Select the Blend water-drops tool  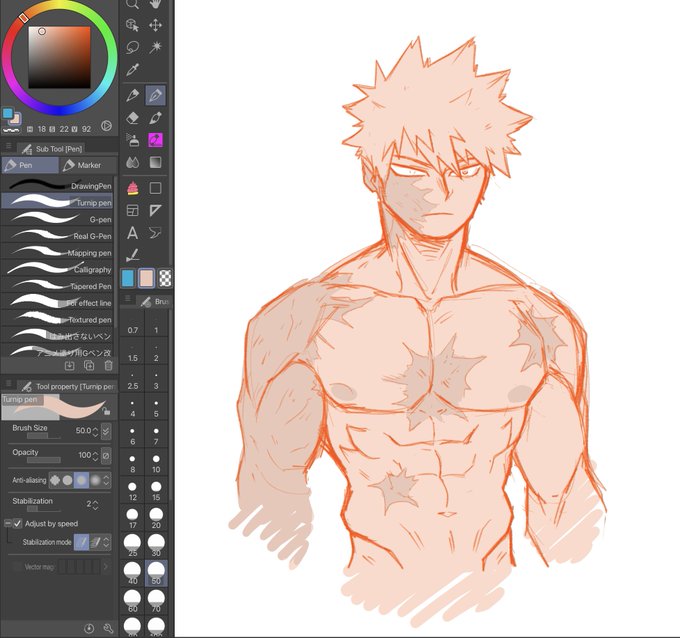pos(132,162)
